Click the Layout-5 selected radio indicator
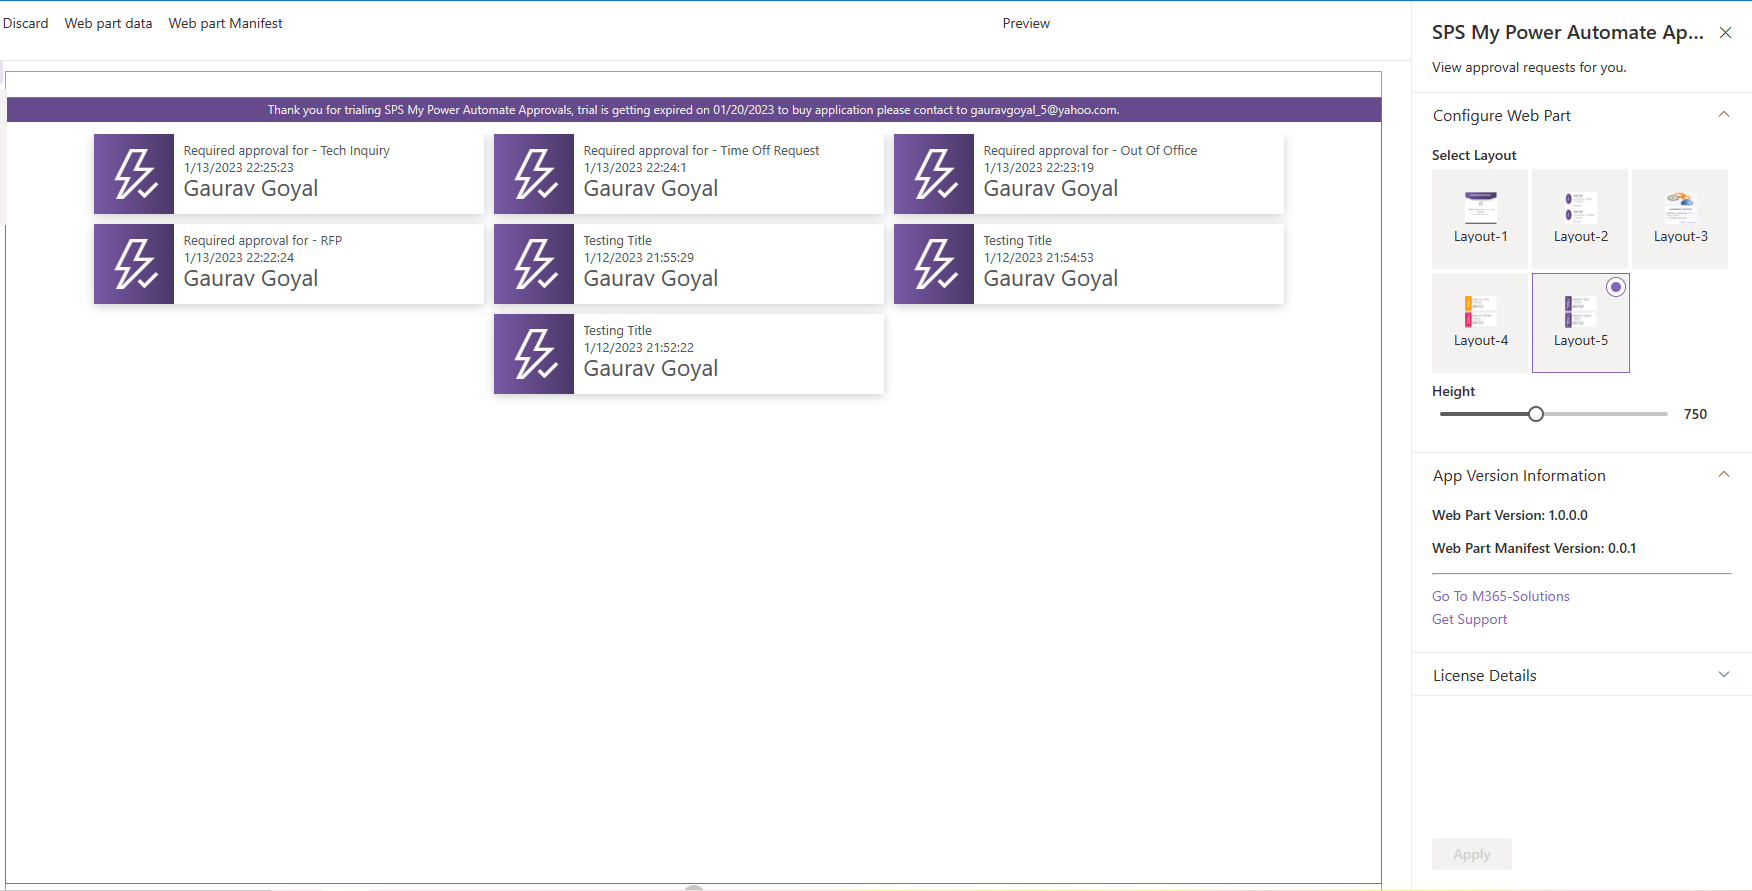This screenshot has width=1752, height=891. 1616,287
